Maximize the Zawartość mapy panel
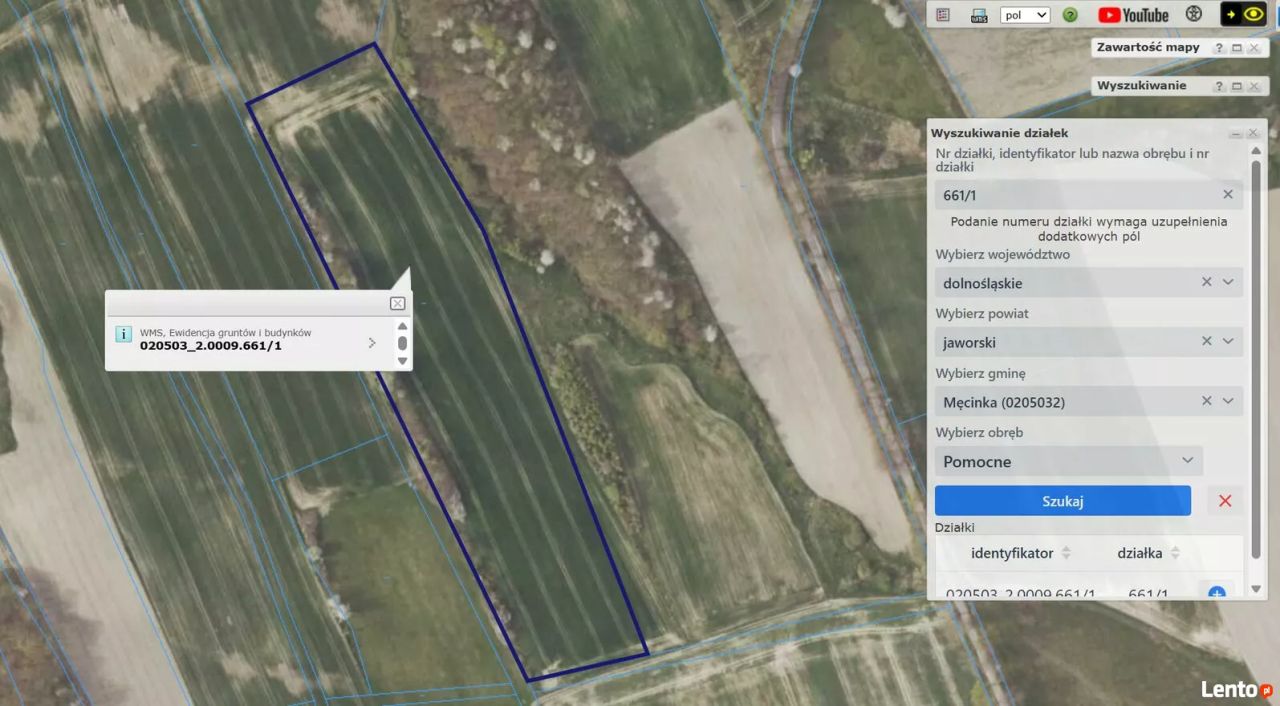Screen dimensions: 1280x706 tap(1236, 48)
